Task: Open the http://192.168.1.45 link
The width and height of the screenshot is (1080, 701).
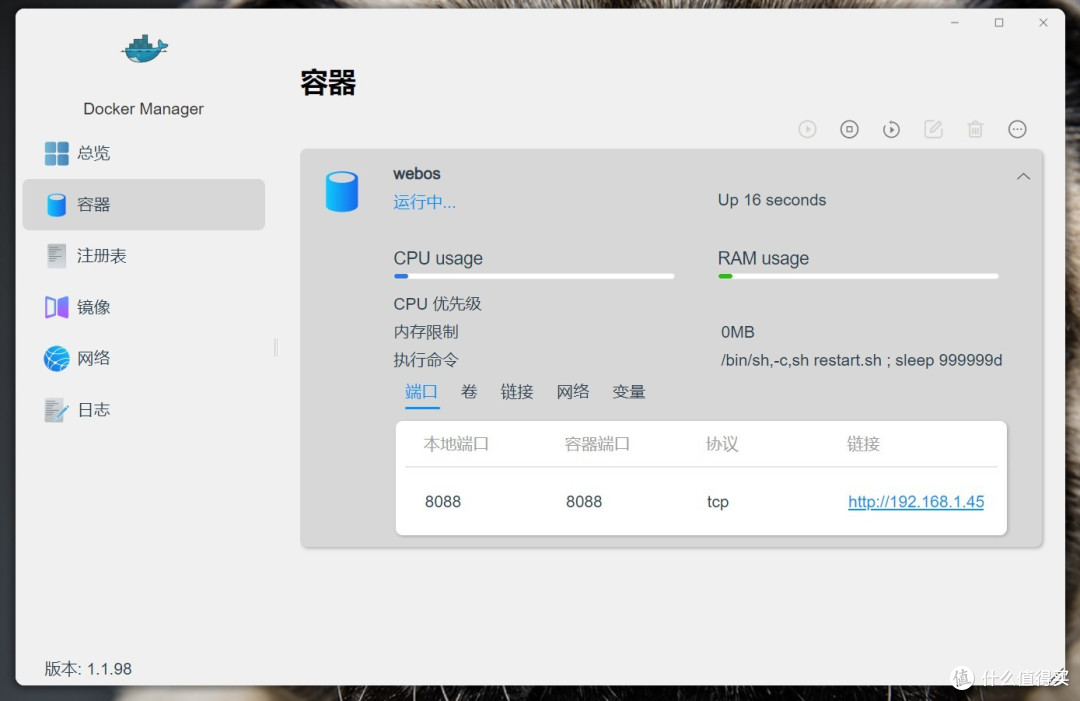Action: 916,501
